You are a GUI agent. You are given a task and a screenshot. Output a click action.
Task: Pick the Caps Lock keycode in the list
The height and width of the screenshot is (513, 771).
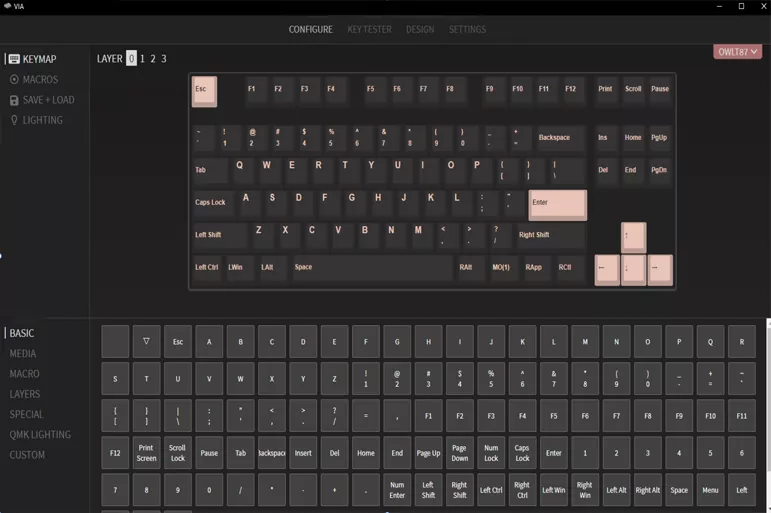pyautogui.click(x=523, y=453)
